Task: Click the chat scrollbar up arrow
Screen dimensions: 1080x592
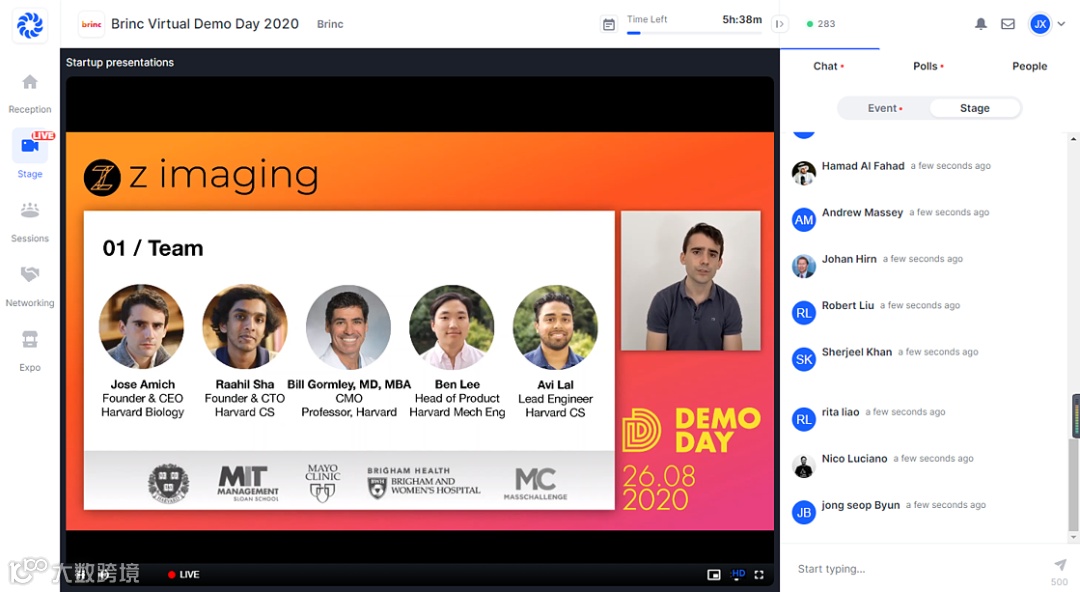Action: (x=1074, y=139)
